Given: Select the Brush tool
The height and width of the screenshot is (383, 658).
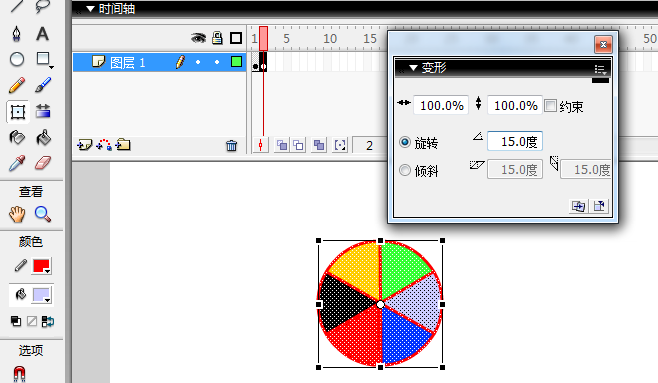Looking at the screenshot, I should pyautogui.click(x=43, y=85).
